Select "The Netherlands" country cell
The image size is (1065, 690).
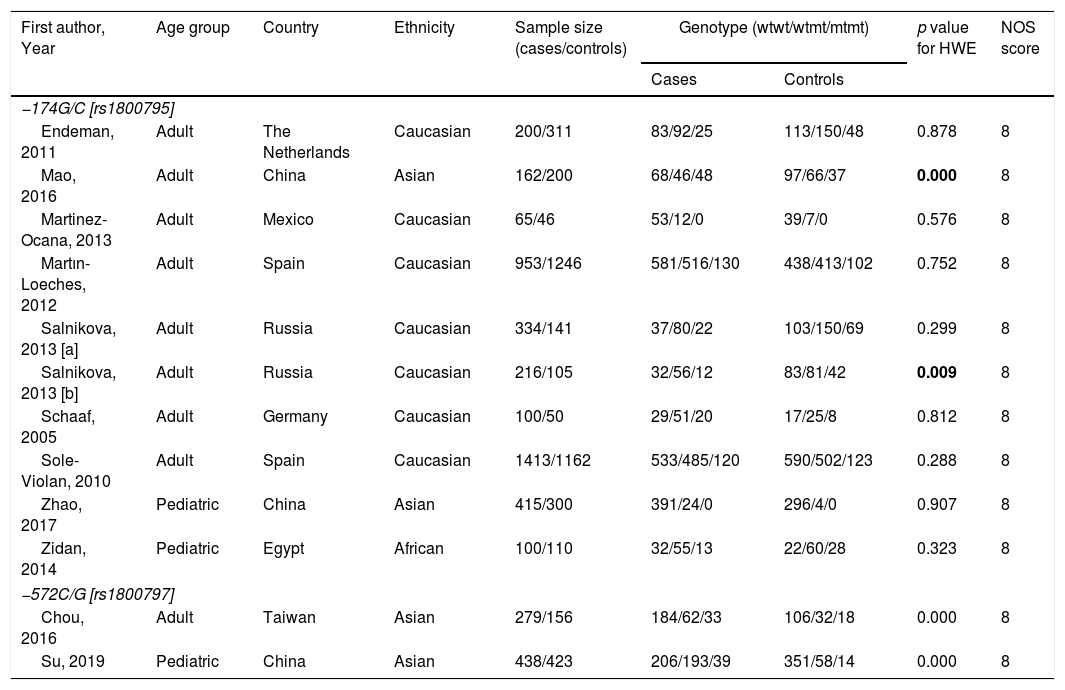pos(306,141)
